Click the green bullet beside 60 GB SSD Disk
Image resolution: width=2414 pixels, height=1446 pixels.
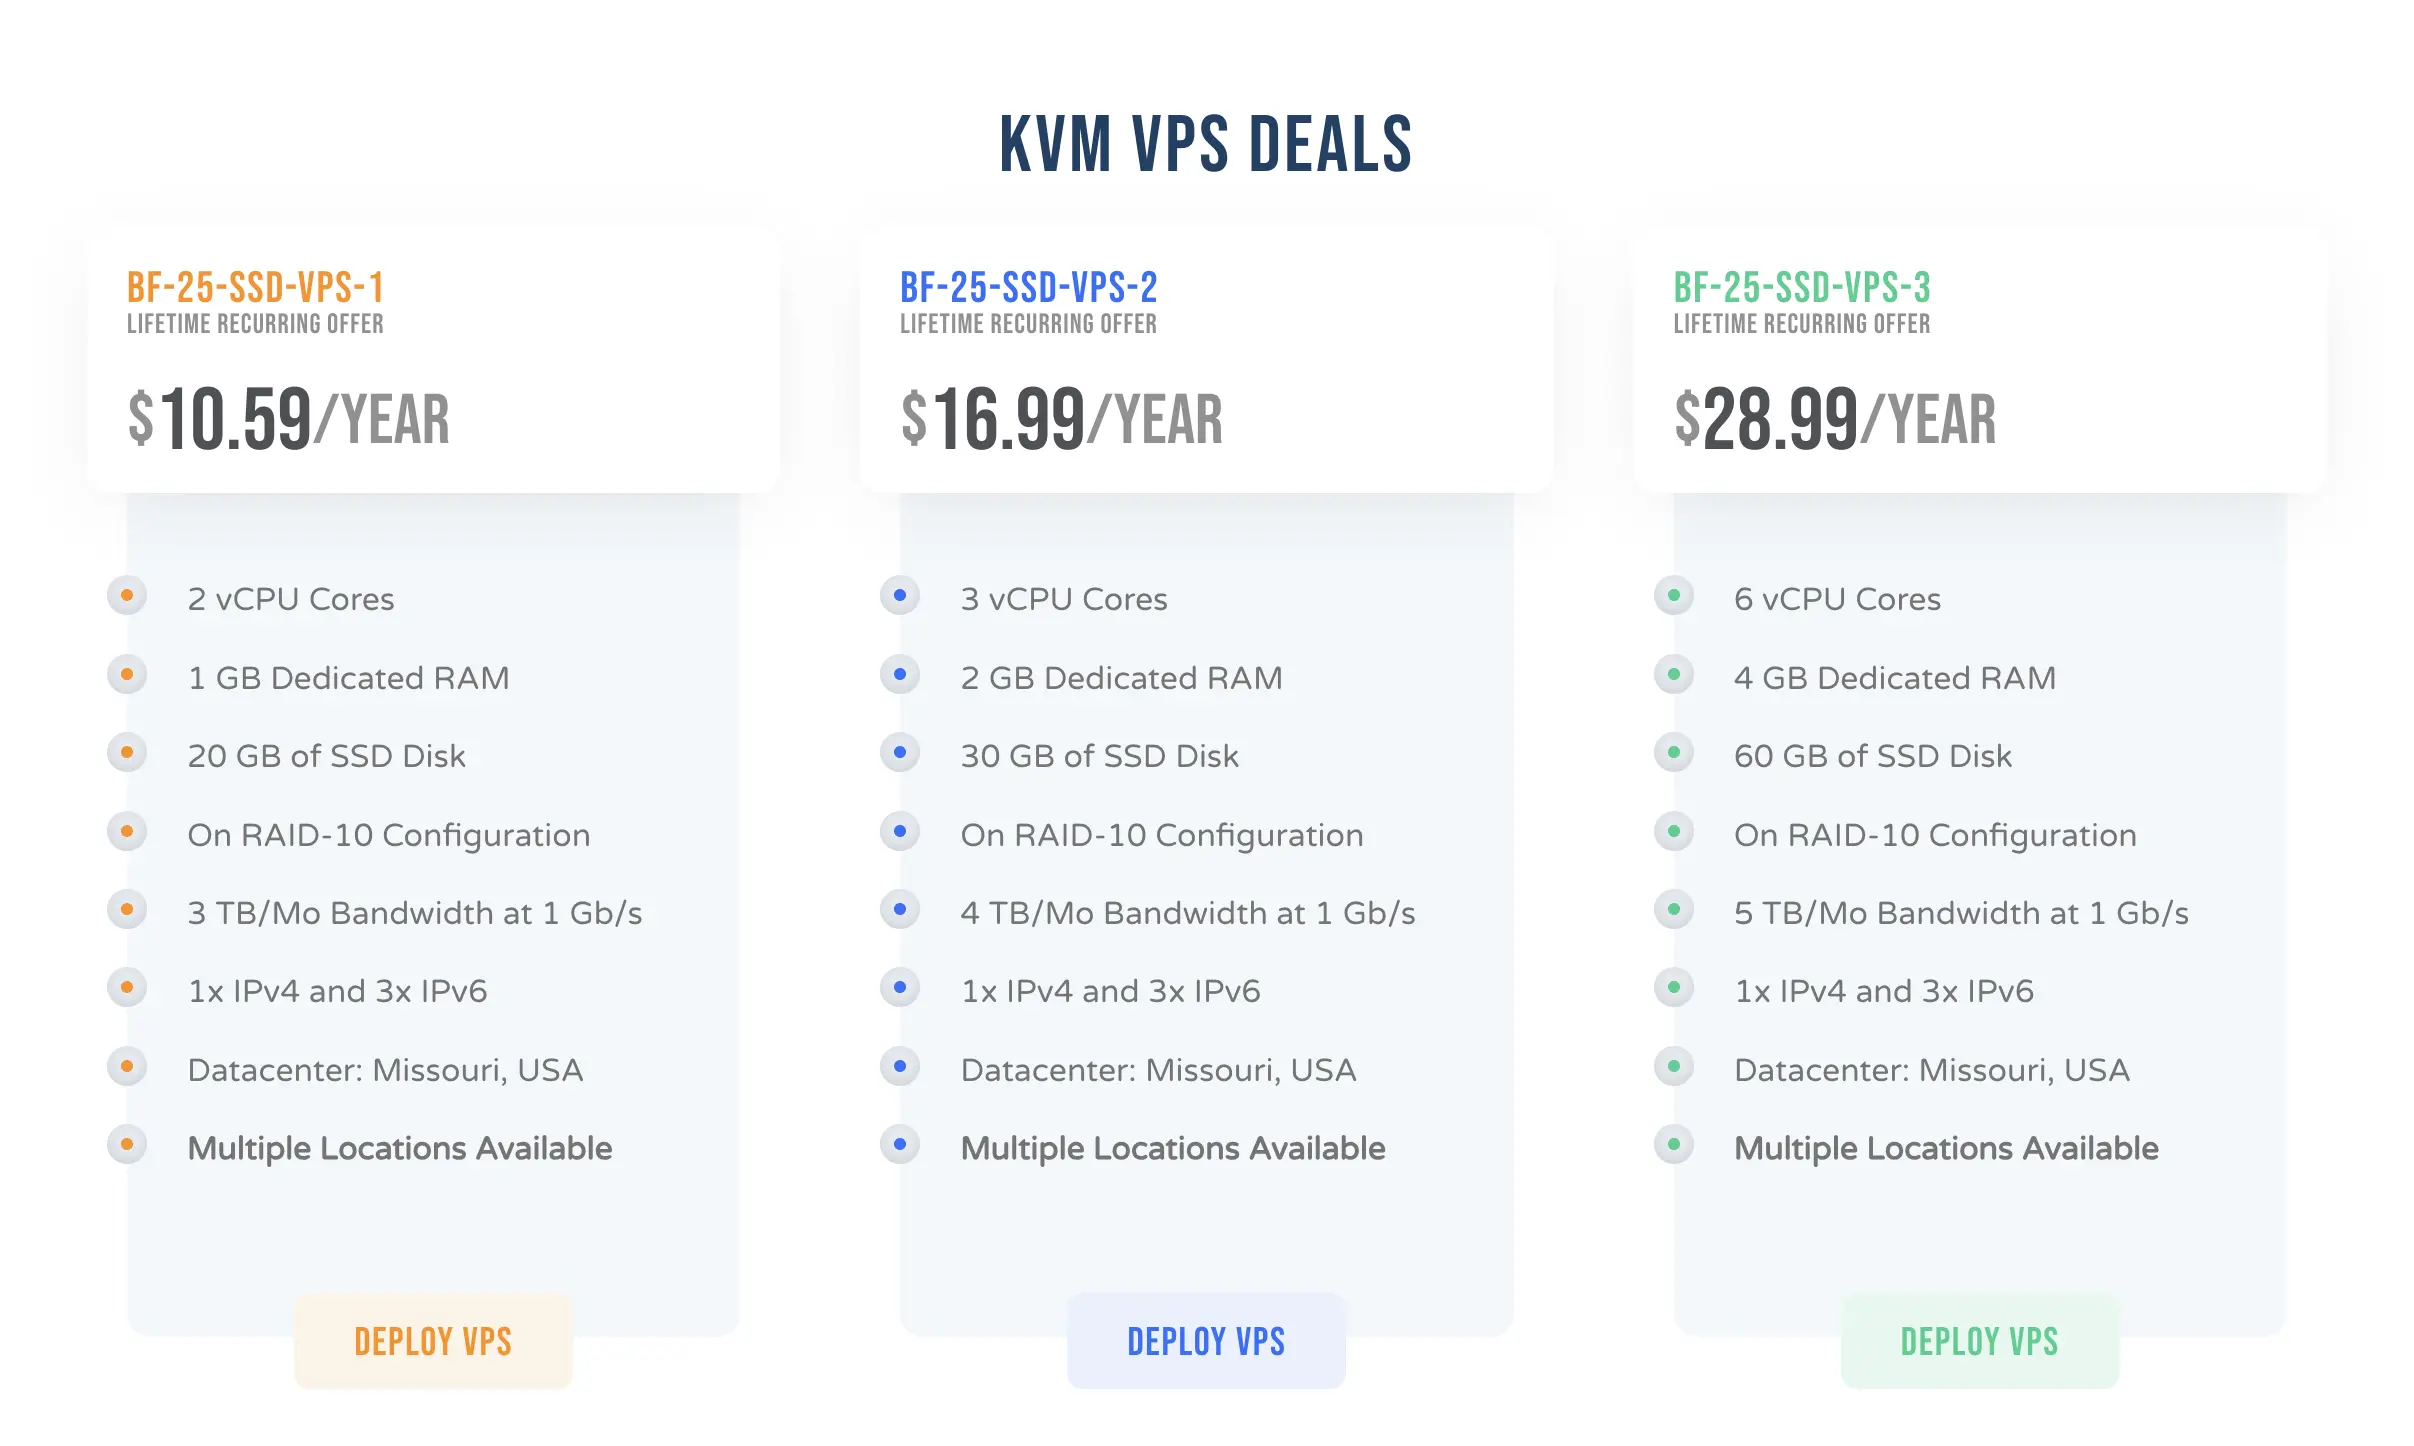tap(1674, 753)
